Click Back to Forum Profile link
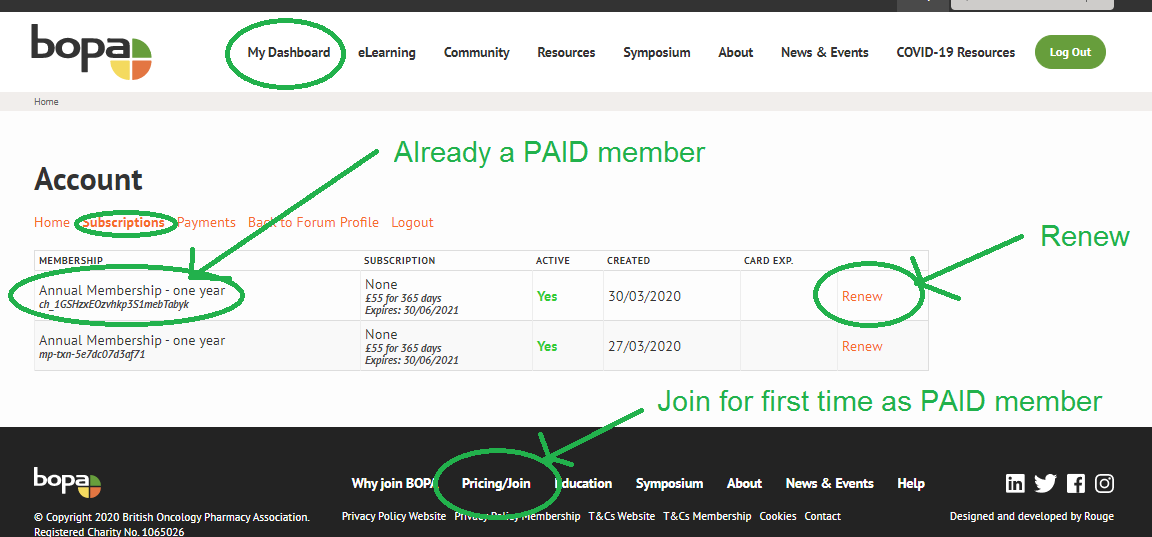Viewport: 1152px width, 537px height. tap(313, 222)
